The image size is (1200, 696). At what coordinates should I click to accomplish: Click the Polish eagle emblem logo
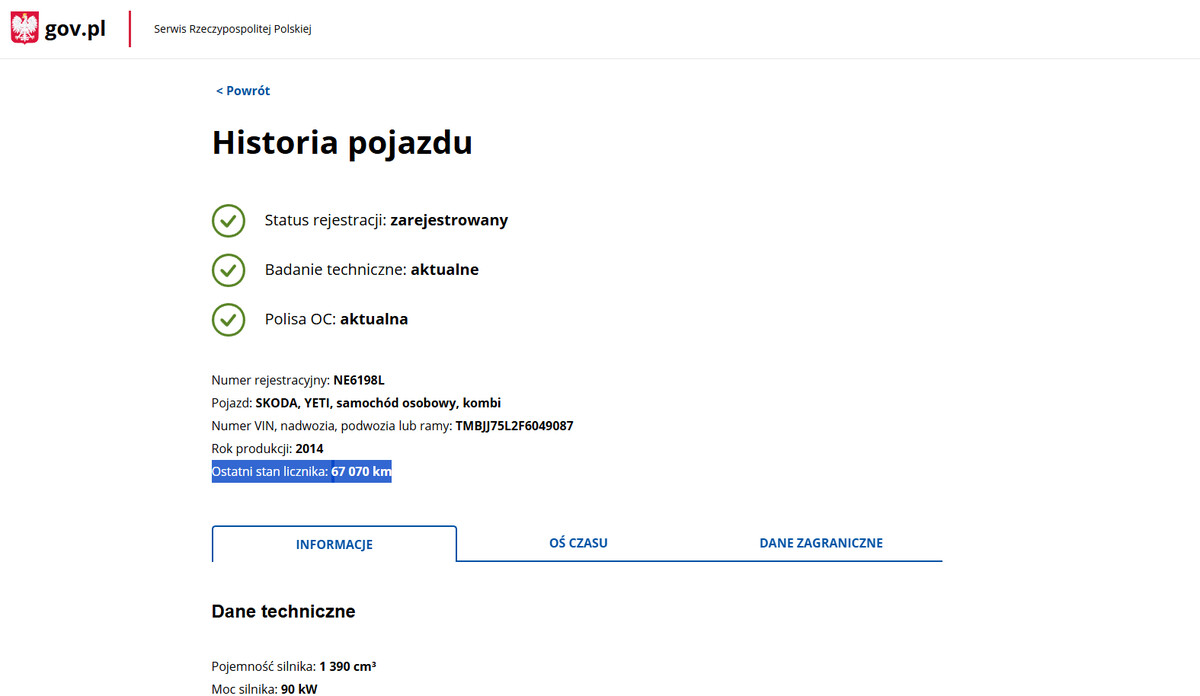coord(24,28)
